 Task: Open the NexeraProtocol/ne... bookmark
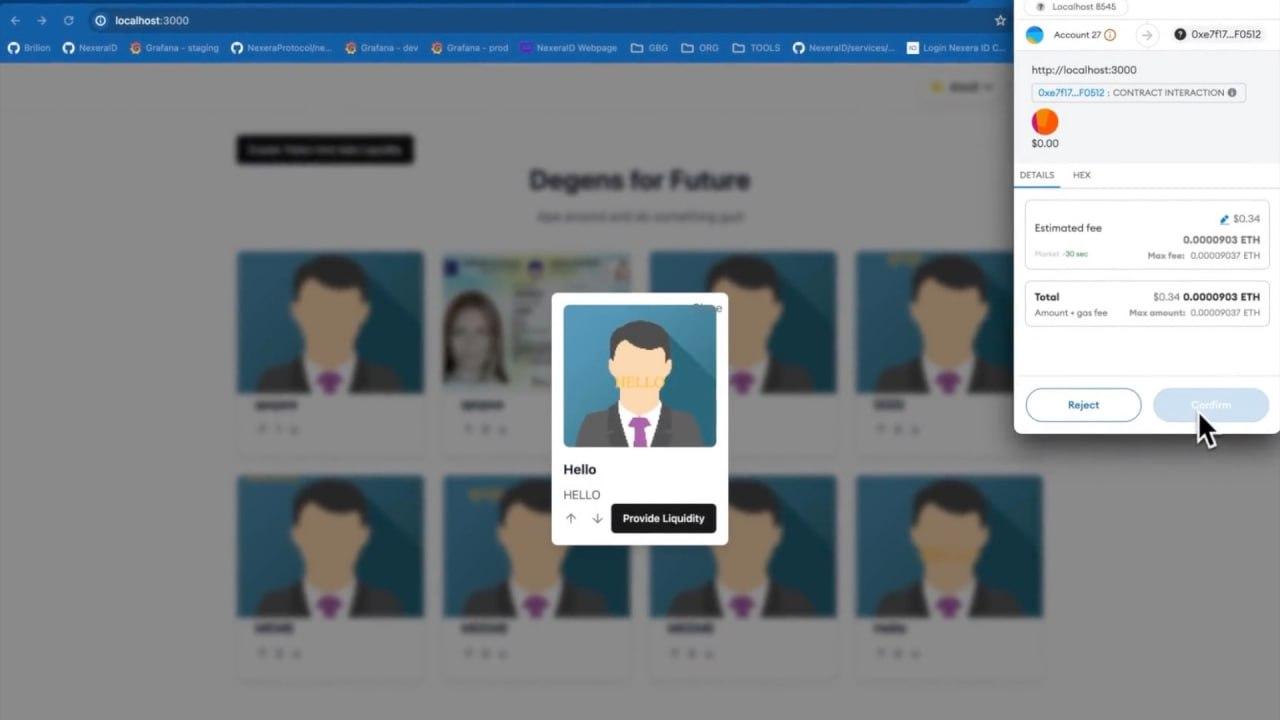[281, 47]
